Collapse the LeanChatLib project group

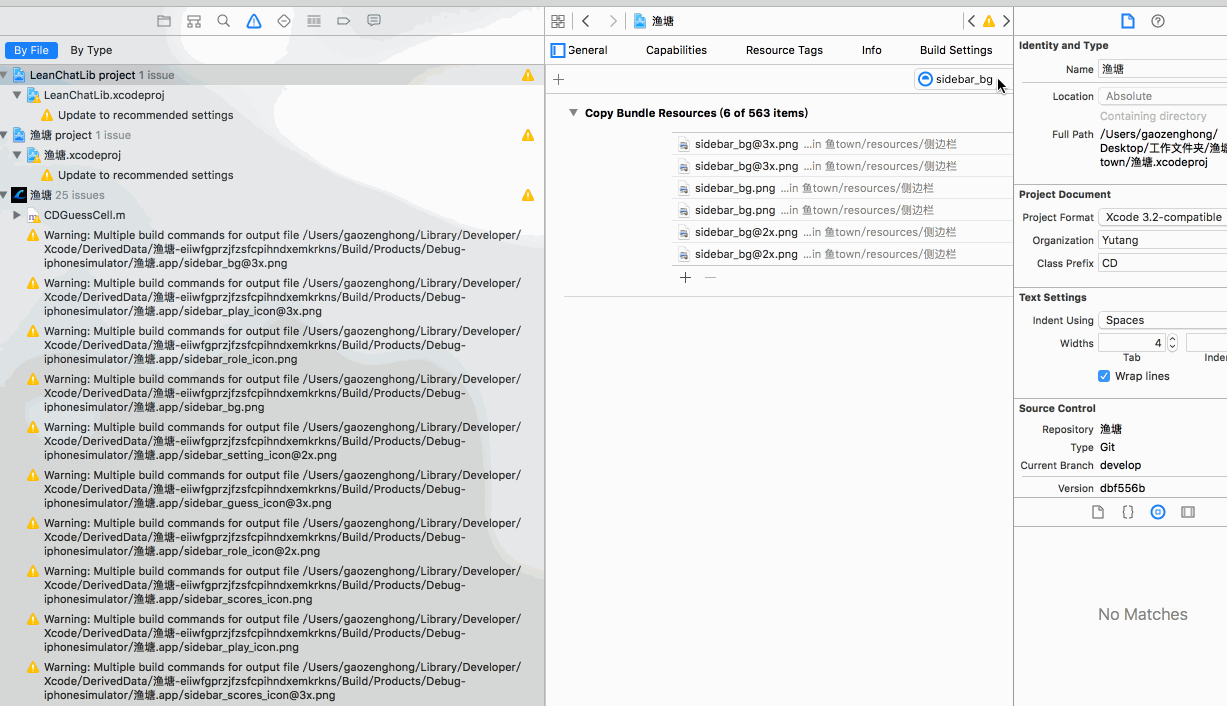5,75
